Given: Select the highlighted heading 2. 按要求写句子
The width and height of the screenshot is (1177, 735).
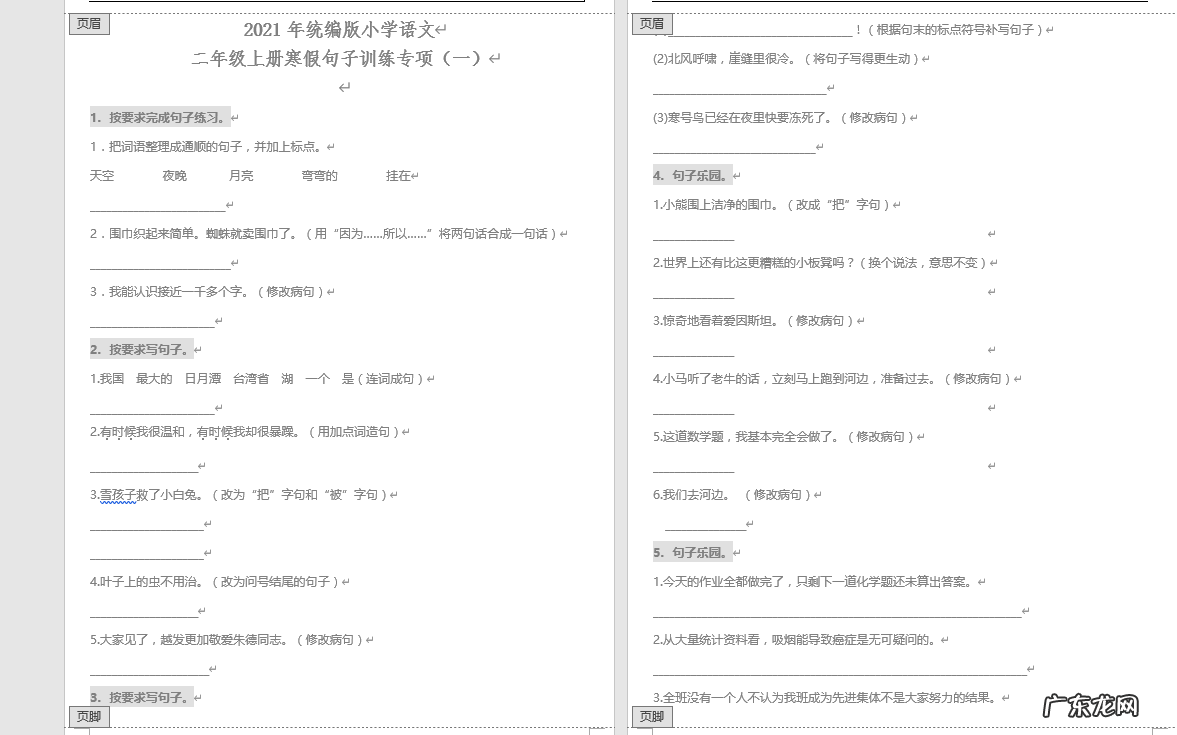Looking at the screenshot, I should click(142, 349).
